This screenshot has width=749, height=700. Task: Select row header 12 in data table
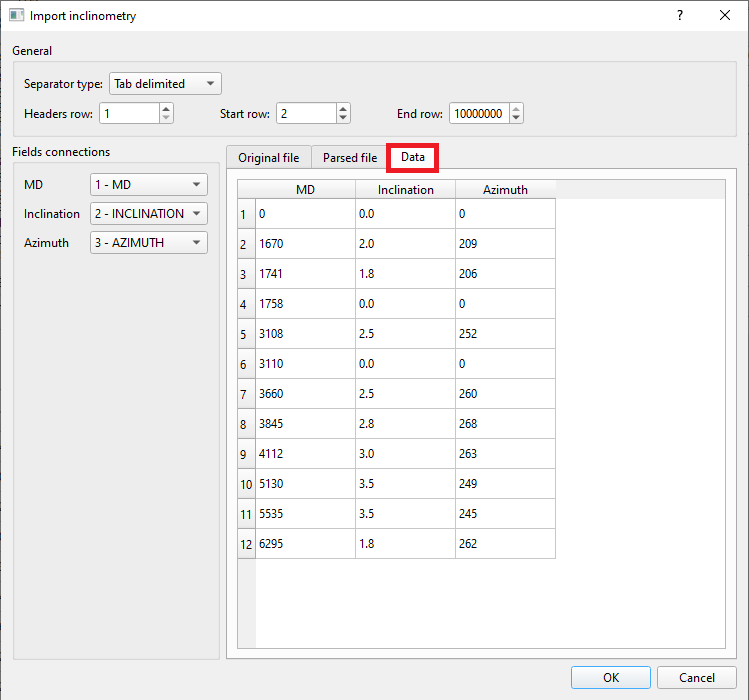tap(246, 544)
